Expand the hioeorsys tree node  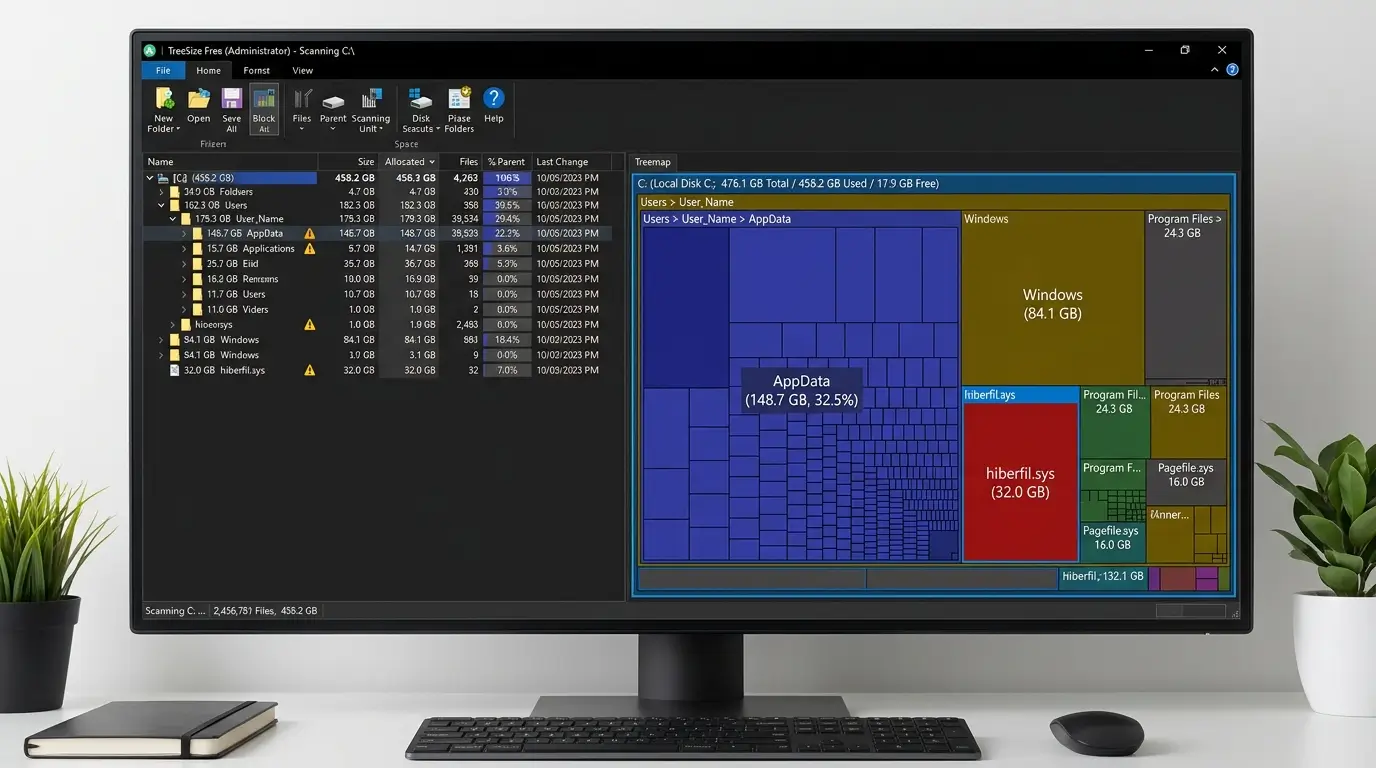tap(173, 325)
